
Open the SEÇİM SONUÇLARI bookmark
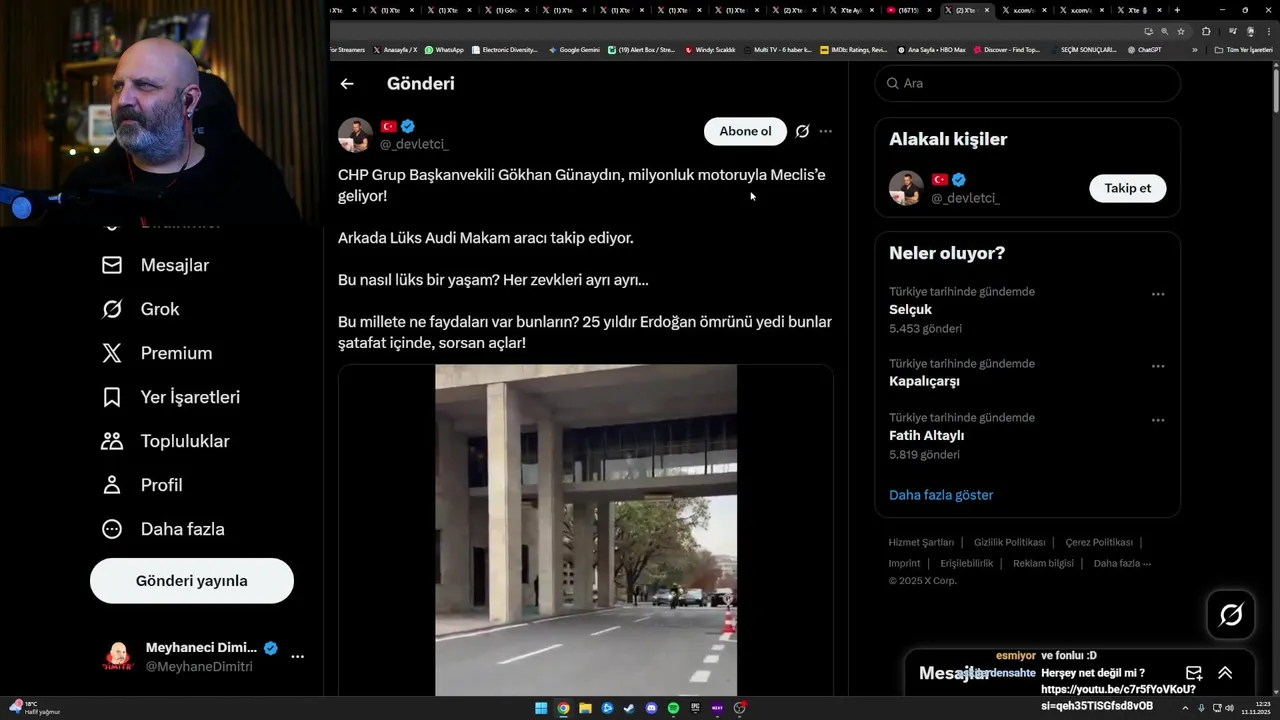pos(1083,49)
